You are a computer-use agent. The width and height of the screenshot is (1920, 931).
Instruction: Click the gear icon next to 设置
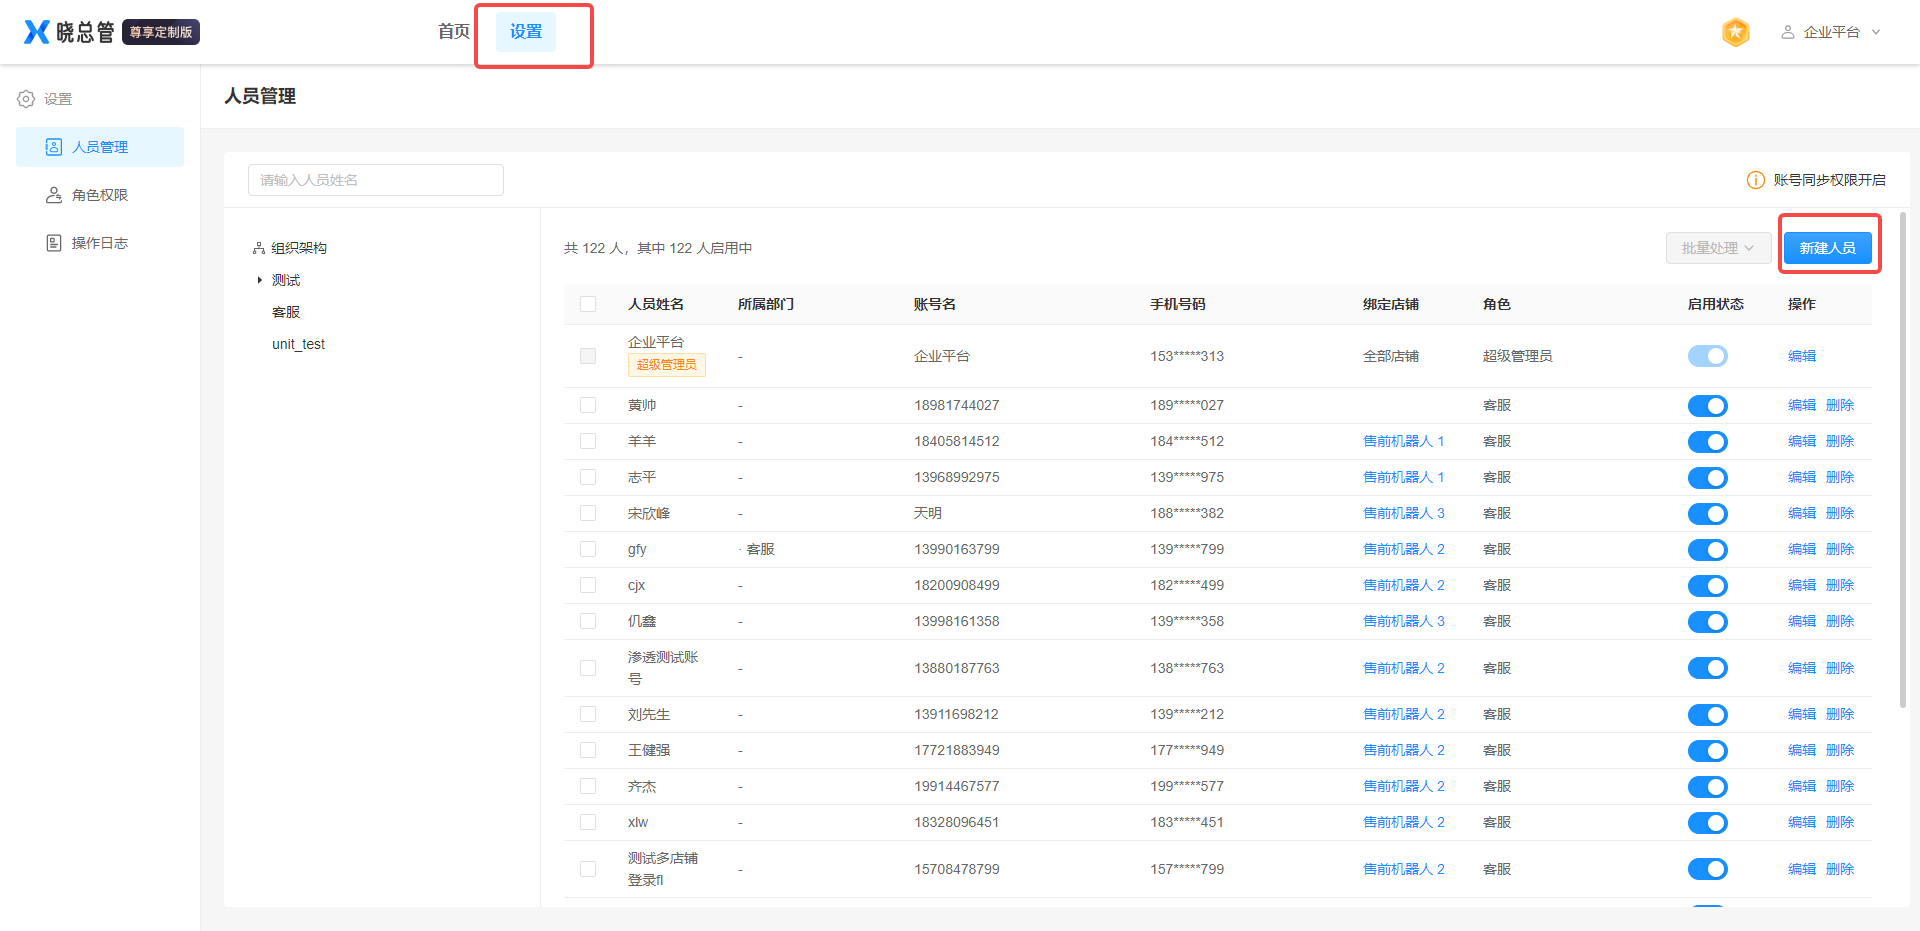(26, 99)
